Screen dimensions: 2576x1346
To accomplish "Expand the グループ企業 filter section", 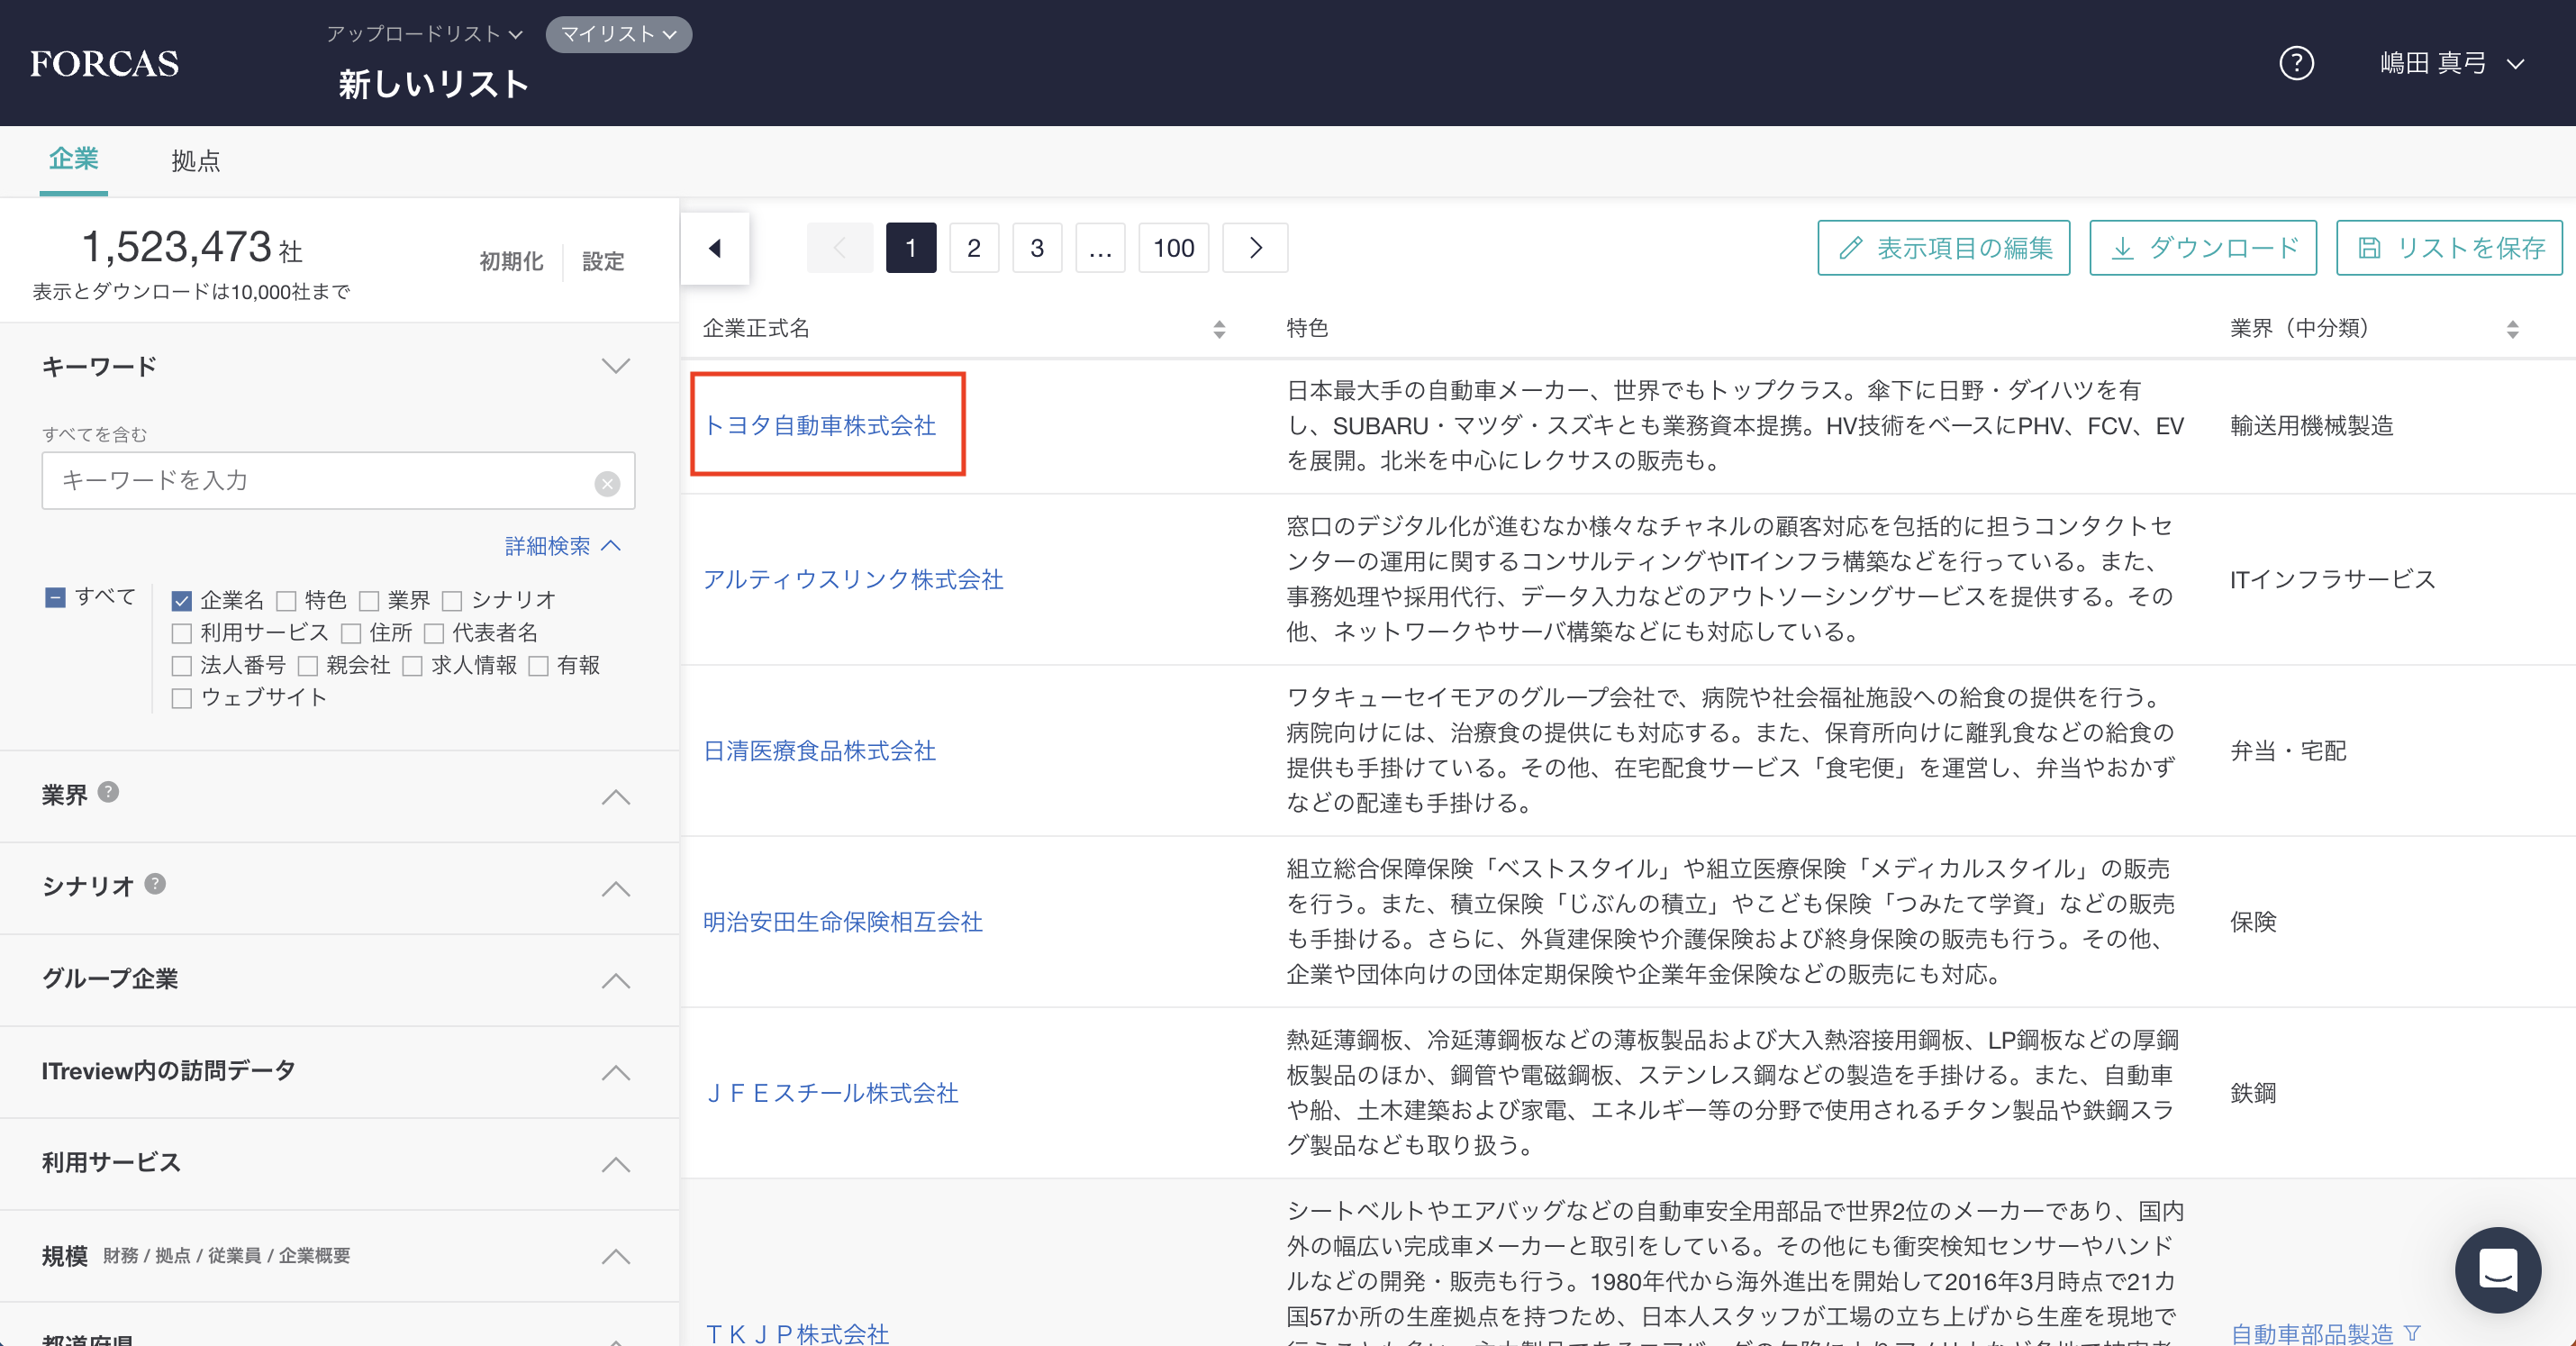I will (615, 980).
